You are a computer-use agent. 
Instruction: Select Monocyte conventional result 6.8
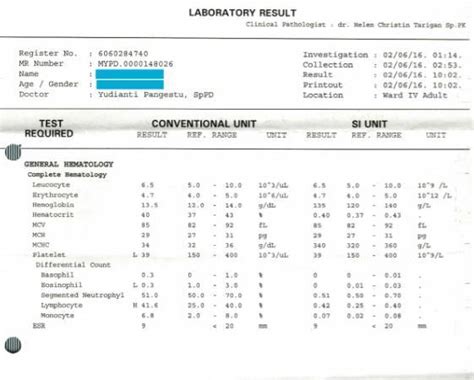pyautogui.click(x=147, y=315)
